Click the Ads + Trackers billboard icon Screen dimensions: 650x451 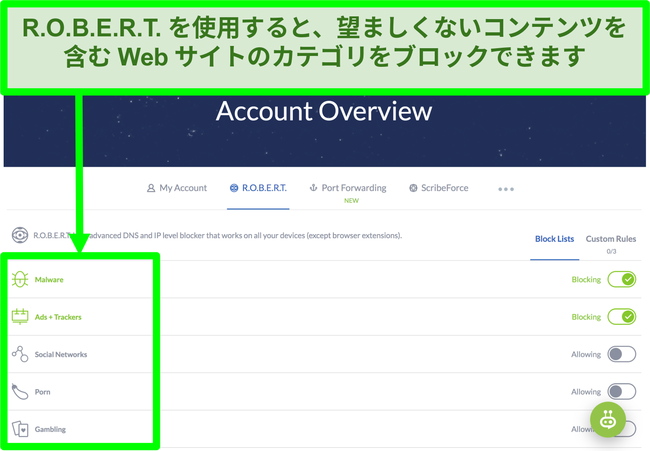(x=20, y=317)
